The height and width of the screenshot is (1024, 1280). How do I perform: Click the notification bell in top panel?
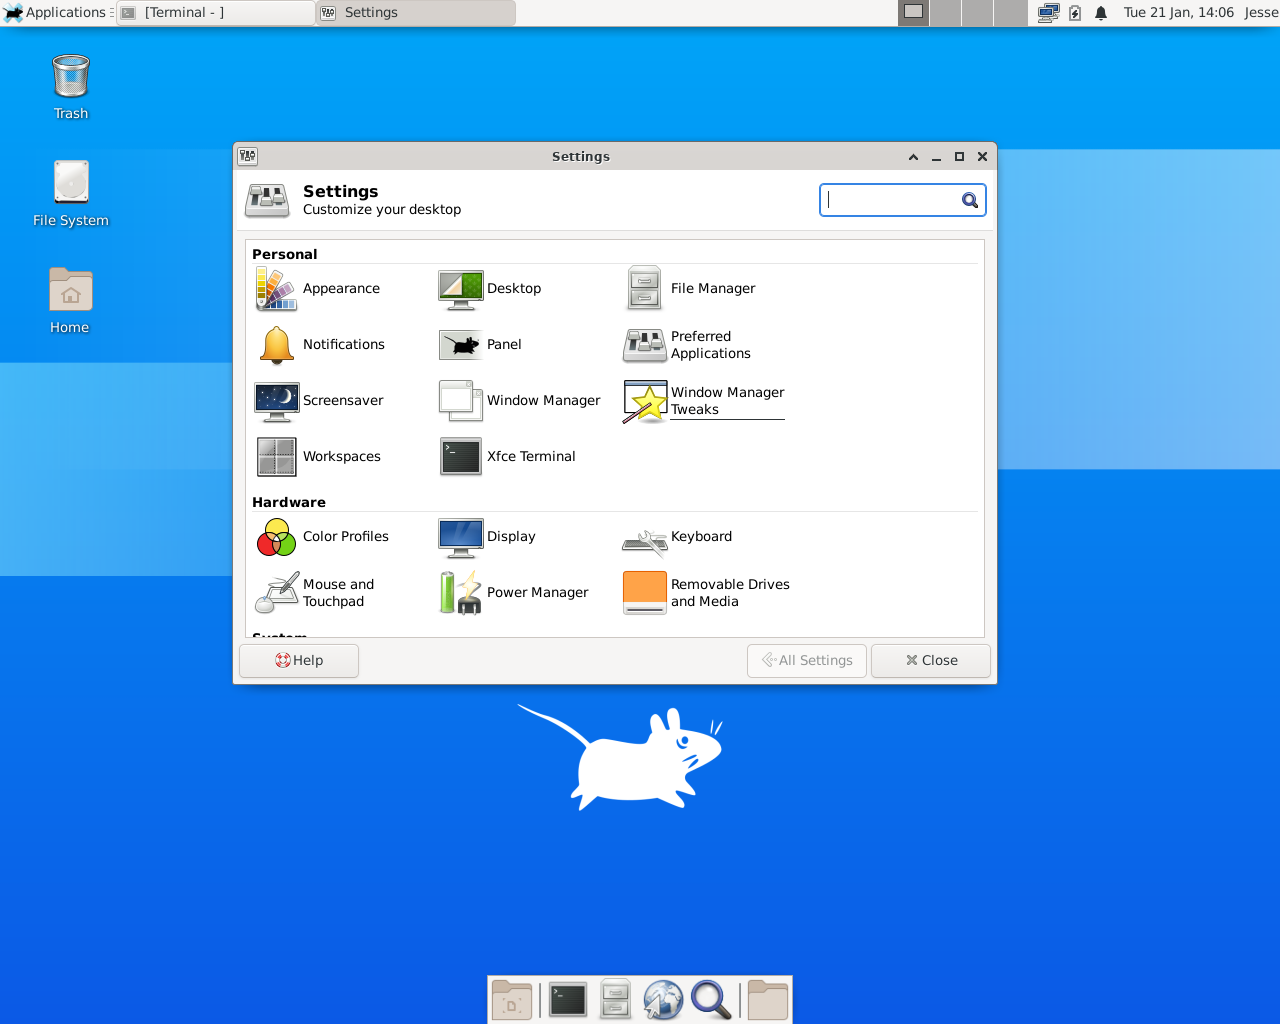pyautogui.click(x=1101, y=13)
